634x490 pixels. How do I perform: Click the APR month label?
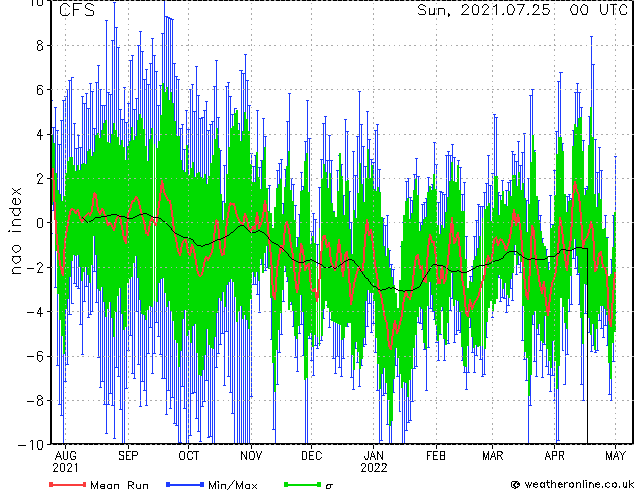click(554, 456)
